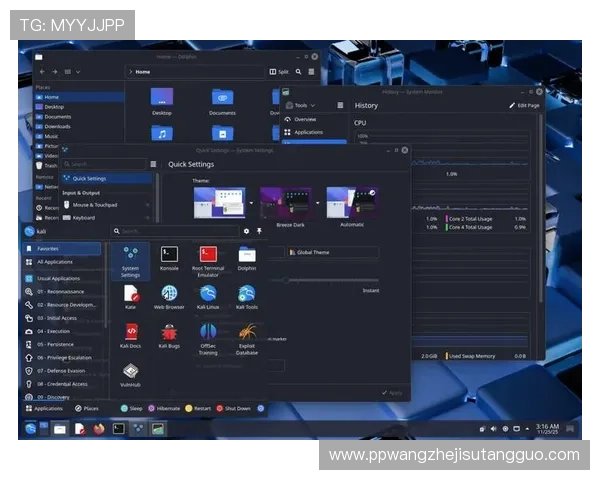The width and height of the screenshot is (600, 480).
Task: Select the Automatic theme thumbnail
Action: pyautogui.click(x=352, y=202)
